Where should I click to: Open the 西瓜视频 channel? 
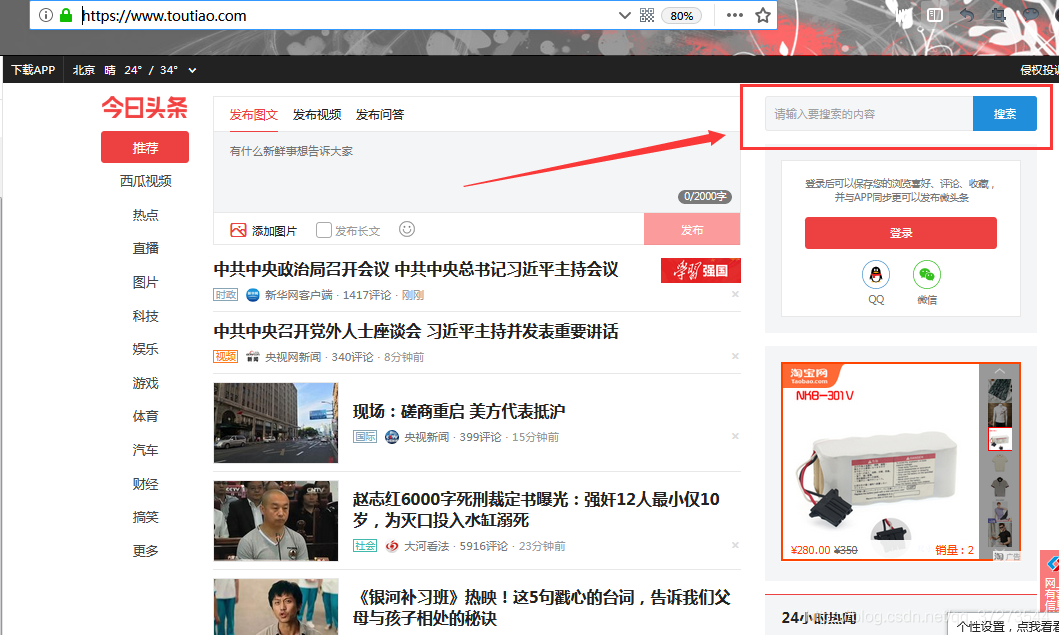pos(145,181)
